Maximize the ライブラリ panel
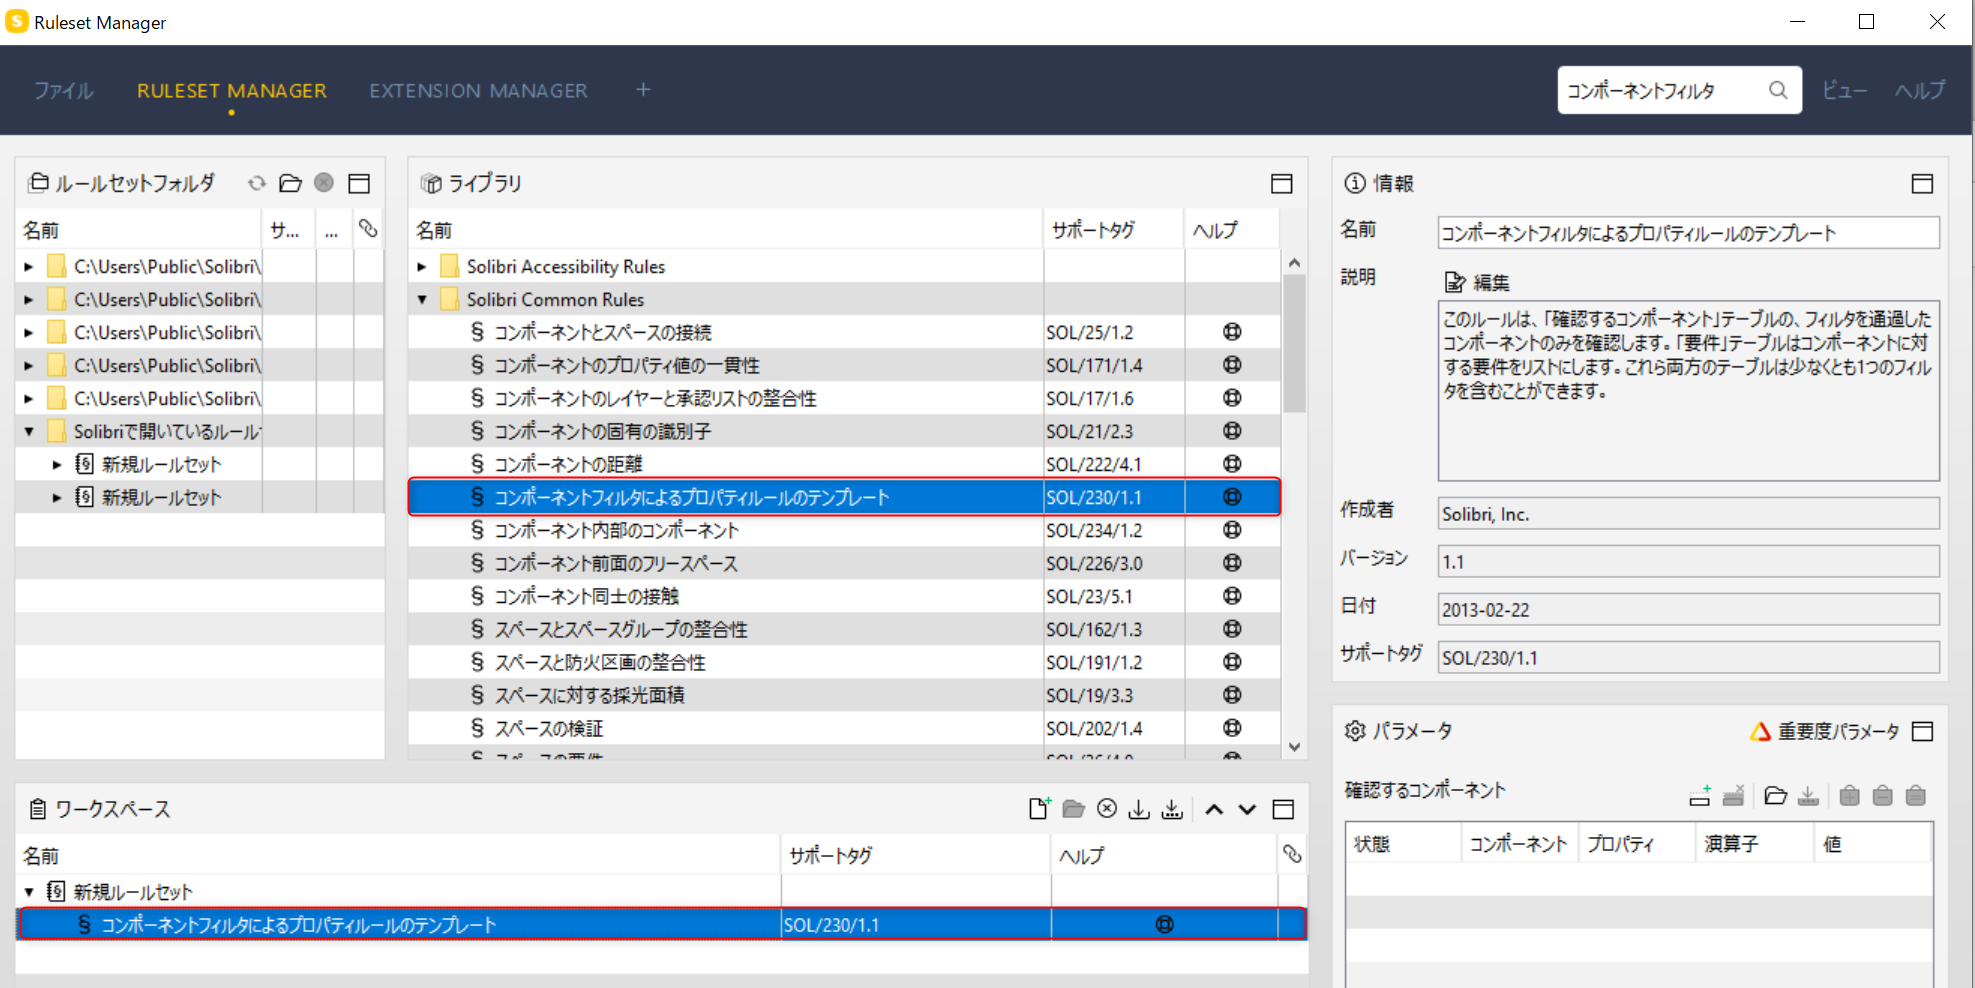This screenshot has height=988, width=1975. click(1282, 183)
